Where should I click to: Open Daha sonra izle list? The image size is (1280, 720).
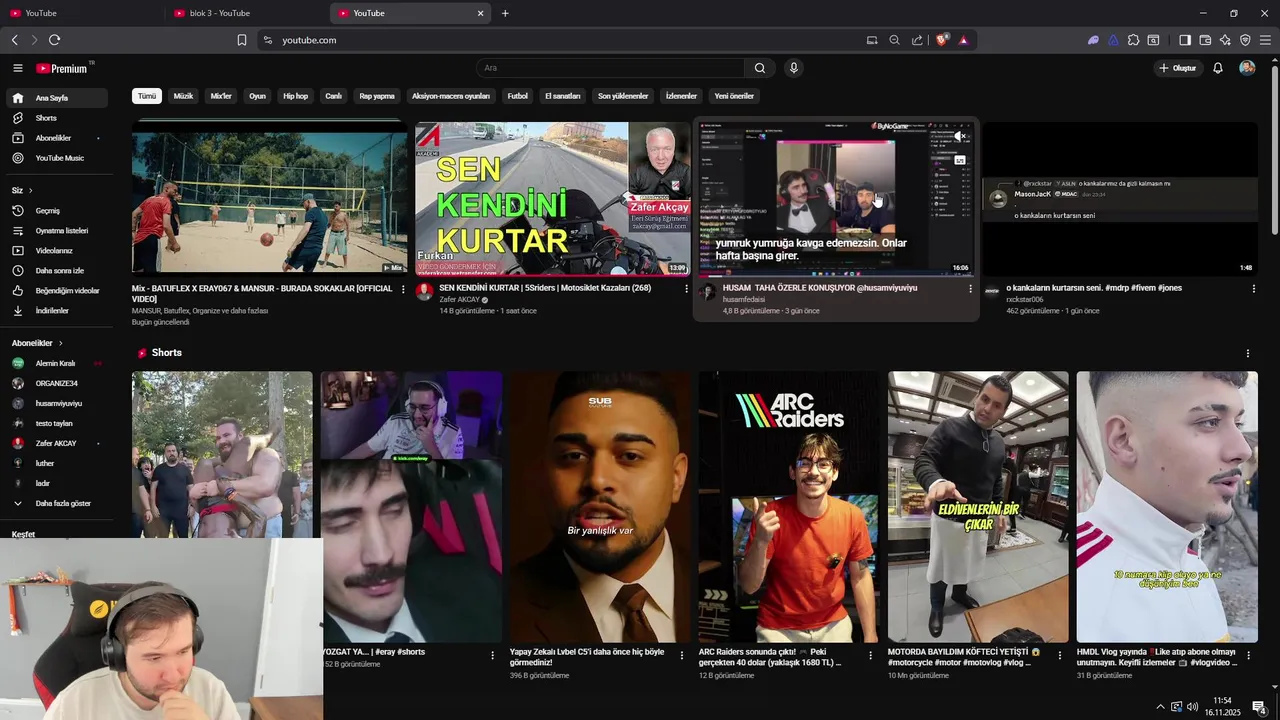[x=56, y=271]
